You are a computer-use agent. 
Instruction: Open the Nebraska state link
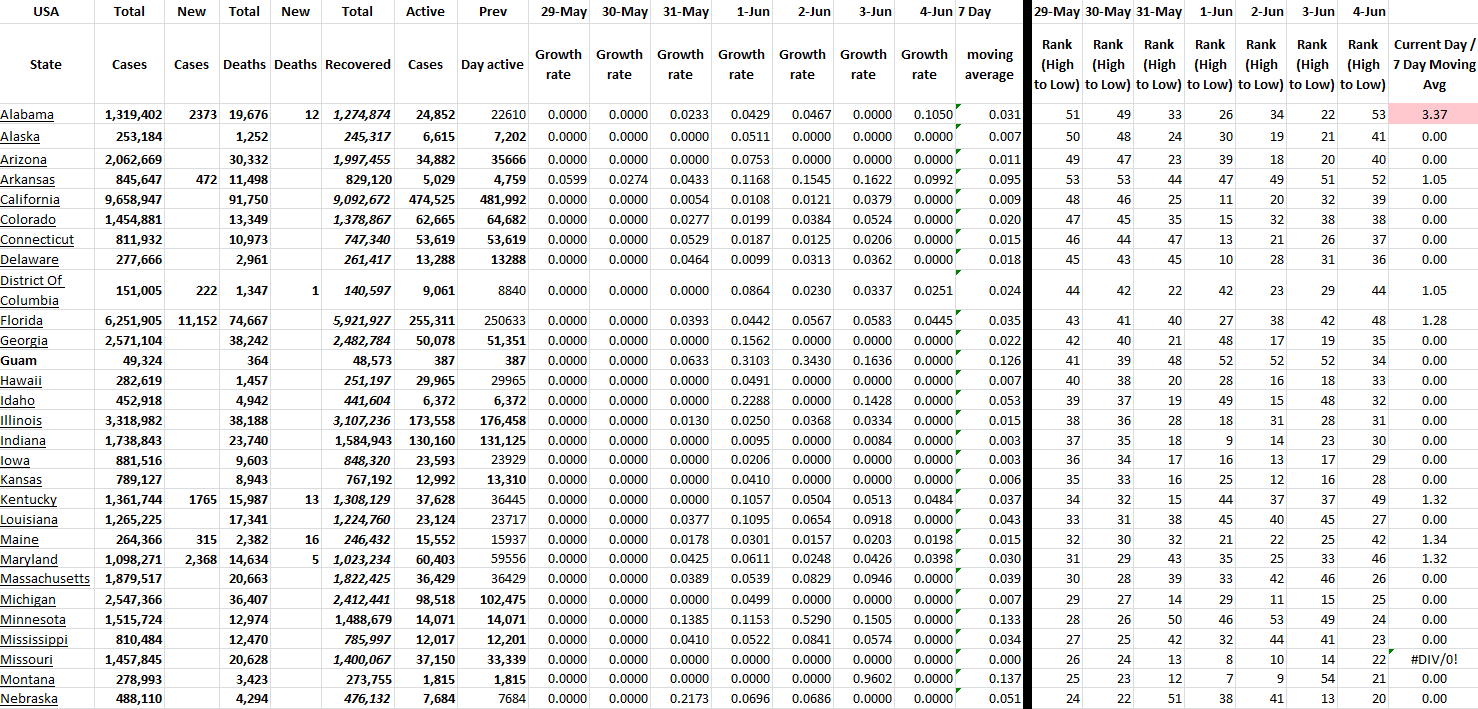point(29,699)
